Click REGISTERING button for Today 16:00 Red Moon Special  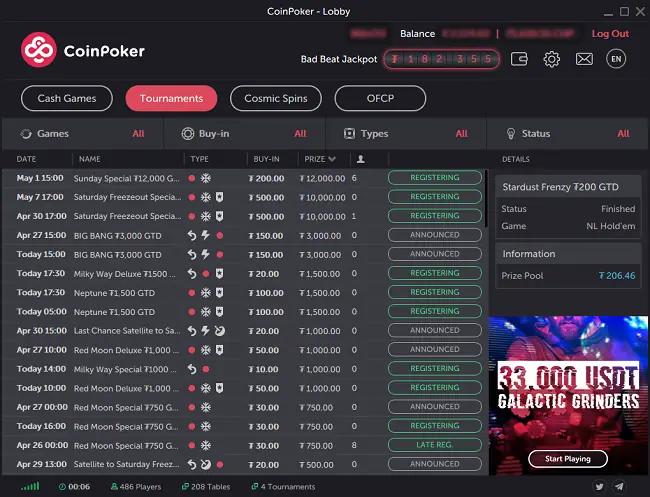[435, 426]
